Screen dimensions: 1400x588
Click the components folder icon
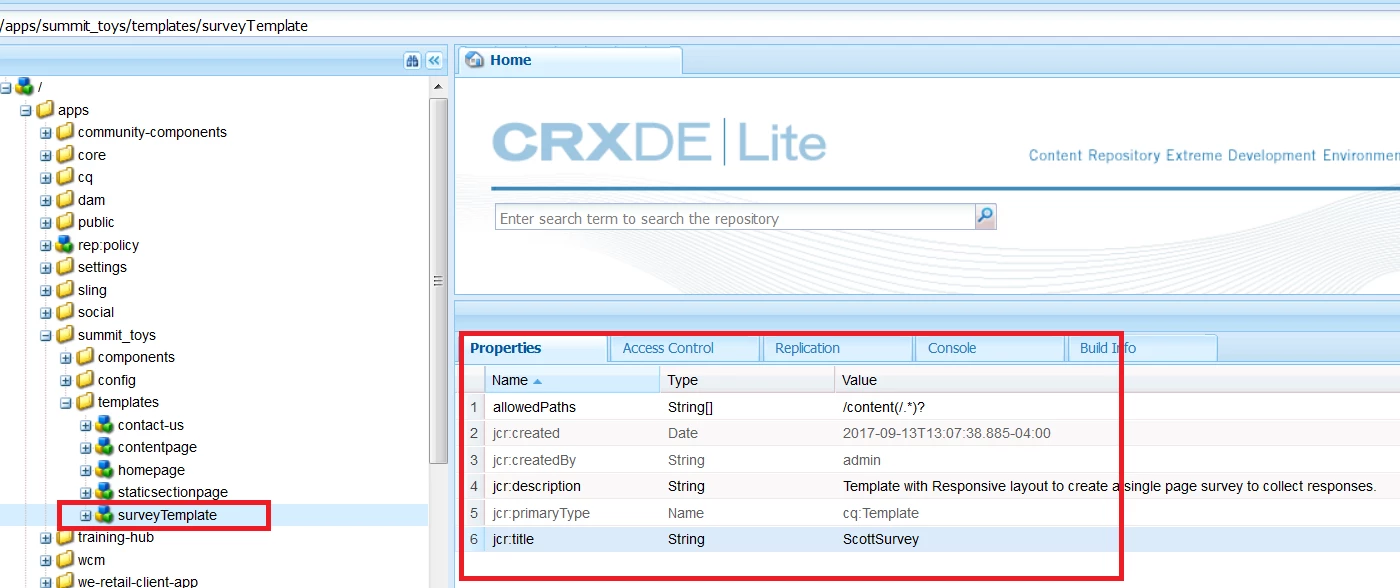(x=85, y=357)
